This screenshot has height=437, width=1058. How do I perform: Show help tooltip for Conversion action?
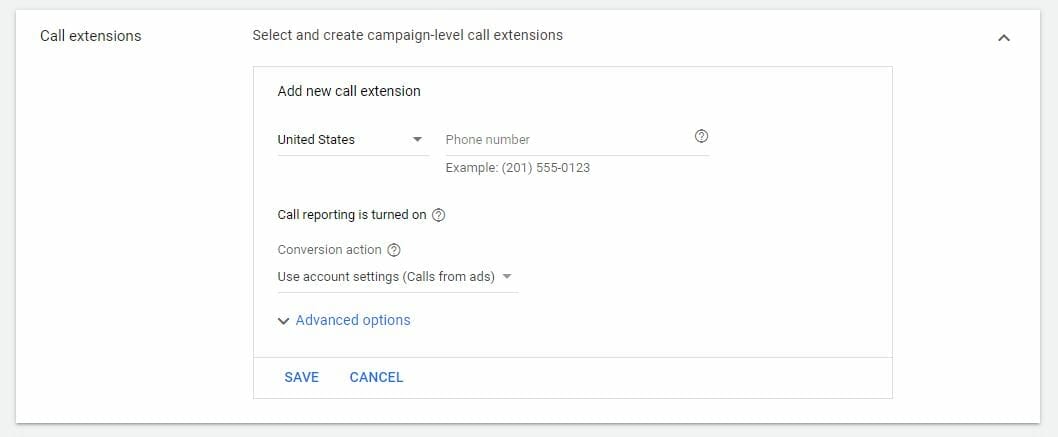click(393, 250)
